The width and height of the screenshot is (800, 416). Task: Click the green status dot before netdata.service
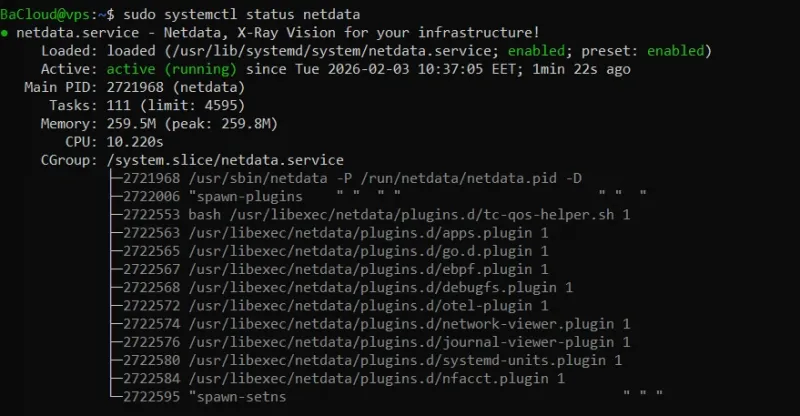pyautogui.click(x=6, y=33)
